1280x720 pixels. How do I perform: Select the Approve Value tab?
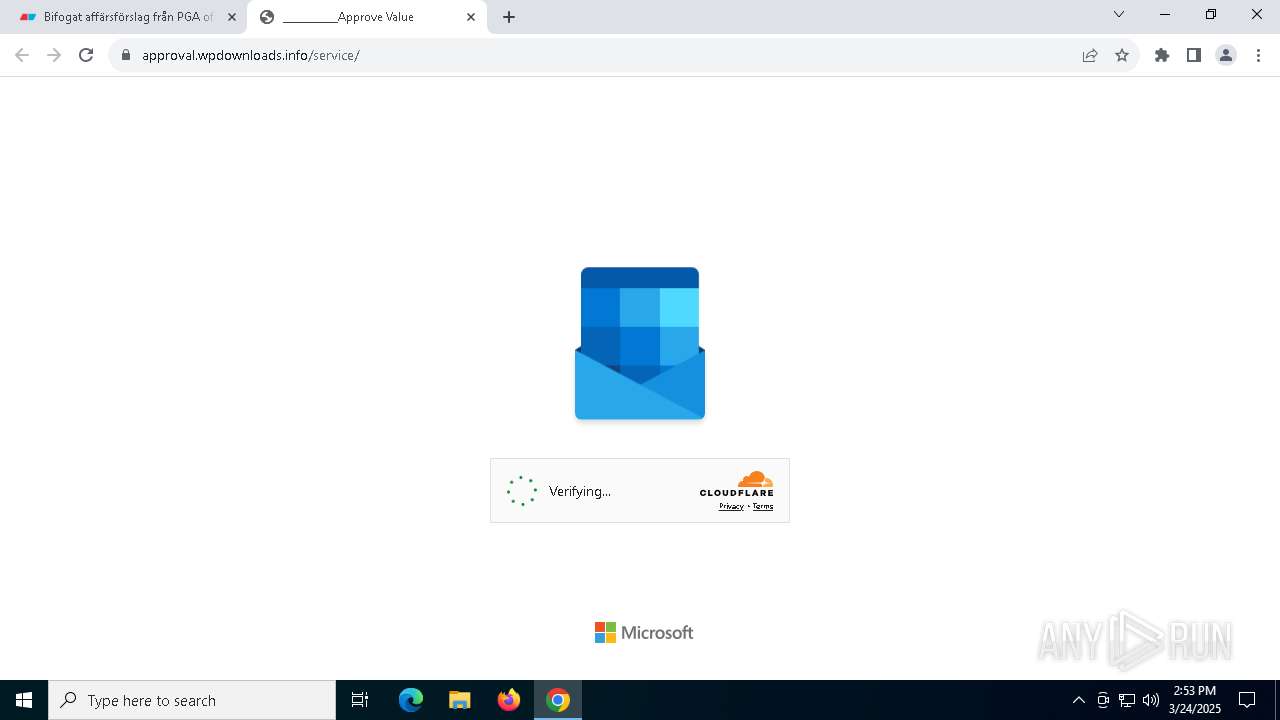(366, 17)
